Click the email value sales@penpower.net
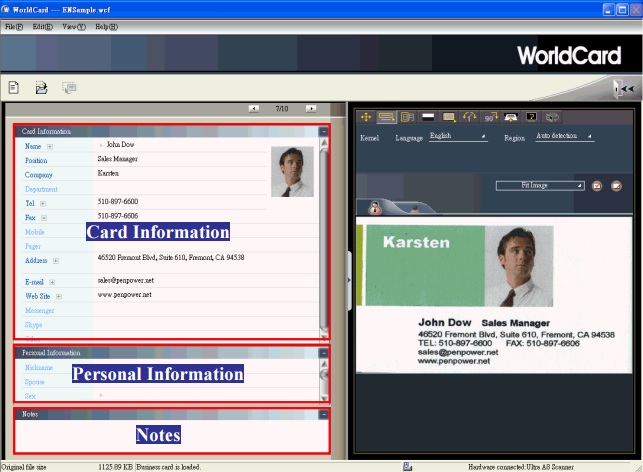The image size is (643, 472). click(x=125, y=280)
